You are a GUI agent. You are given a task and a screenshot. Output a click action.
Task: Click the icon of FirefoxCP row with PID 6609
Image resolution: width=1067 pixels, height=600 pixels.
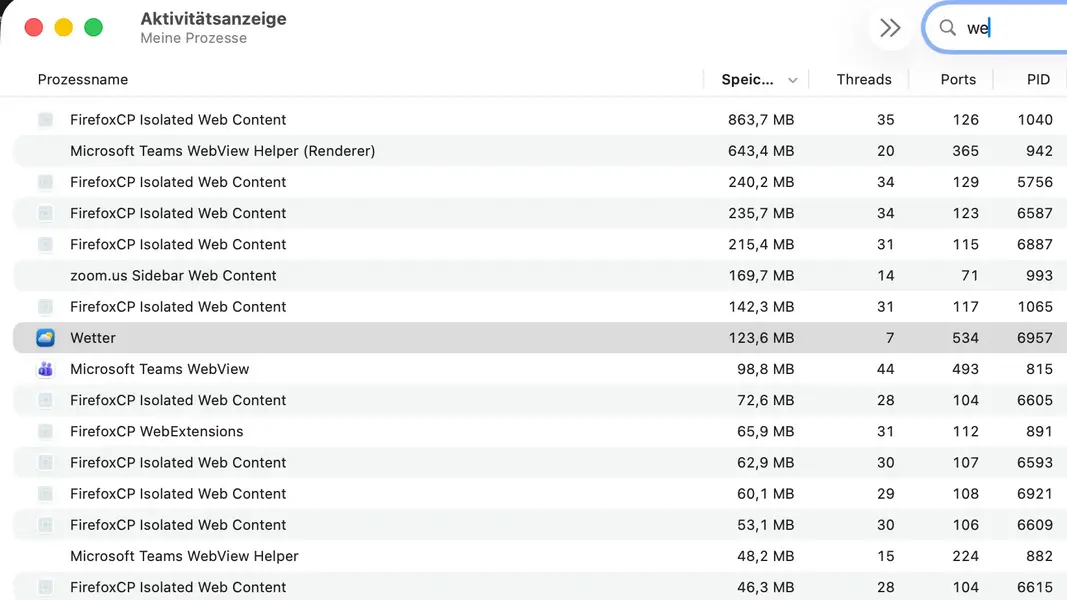46,524
